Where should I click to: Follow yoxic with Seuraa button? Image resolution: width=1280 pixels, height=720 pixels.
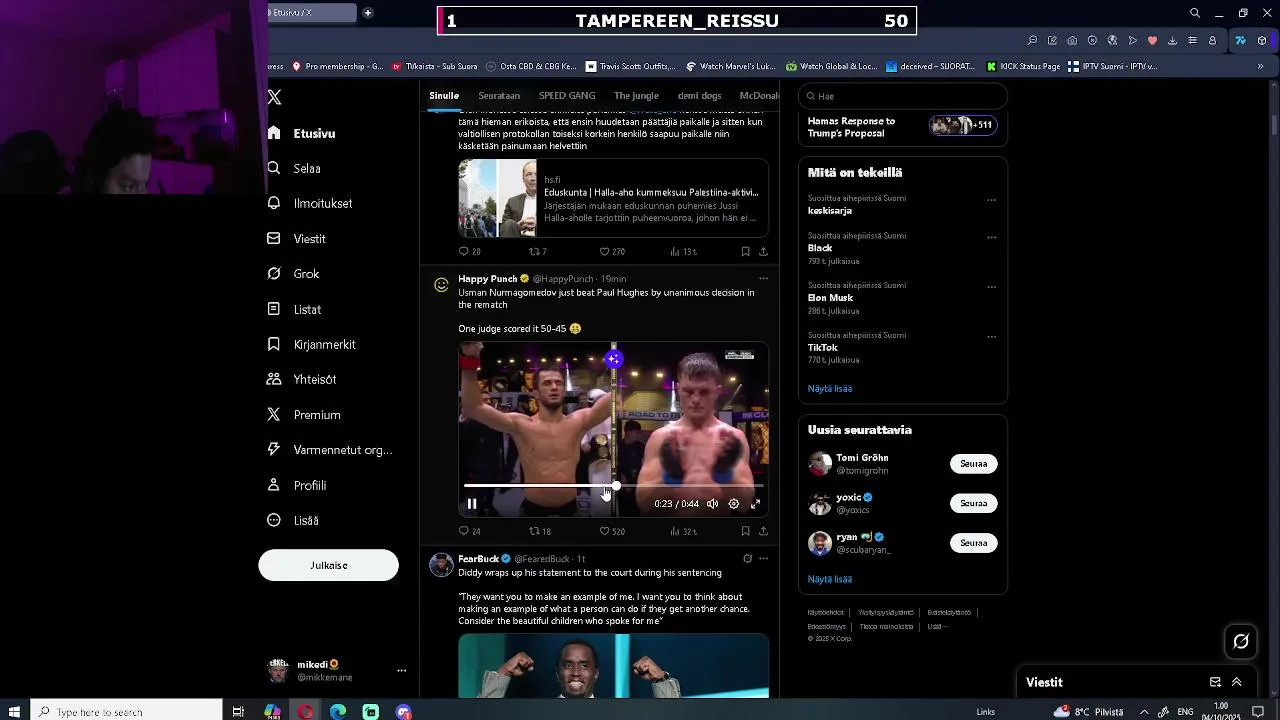973,503
